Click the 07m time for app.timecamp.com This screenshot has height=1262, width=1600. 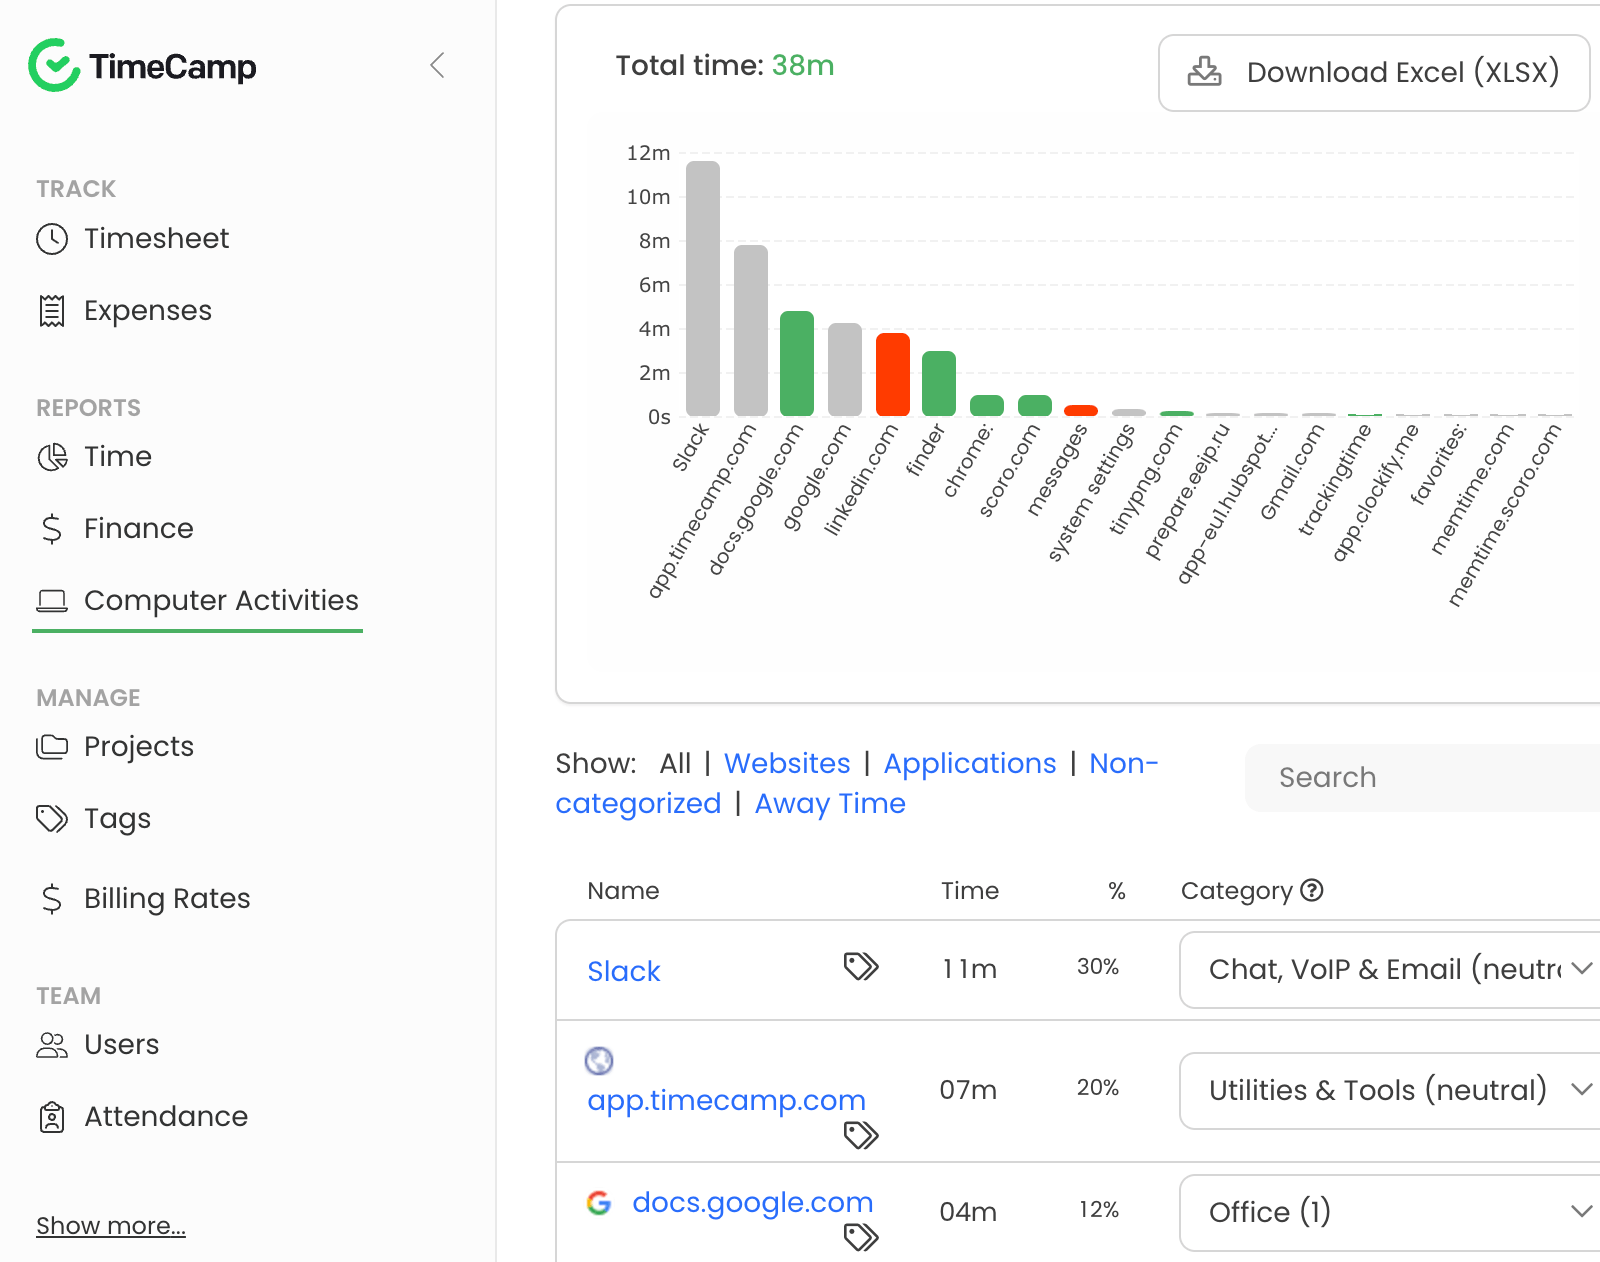click(x=968, y=1090)
